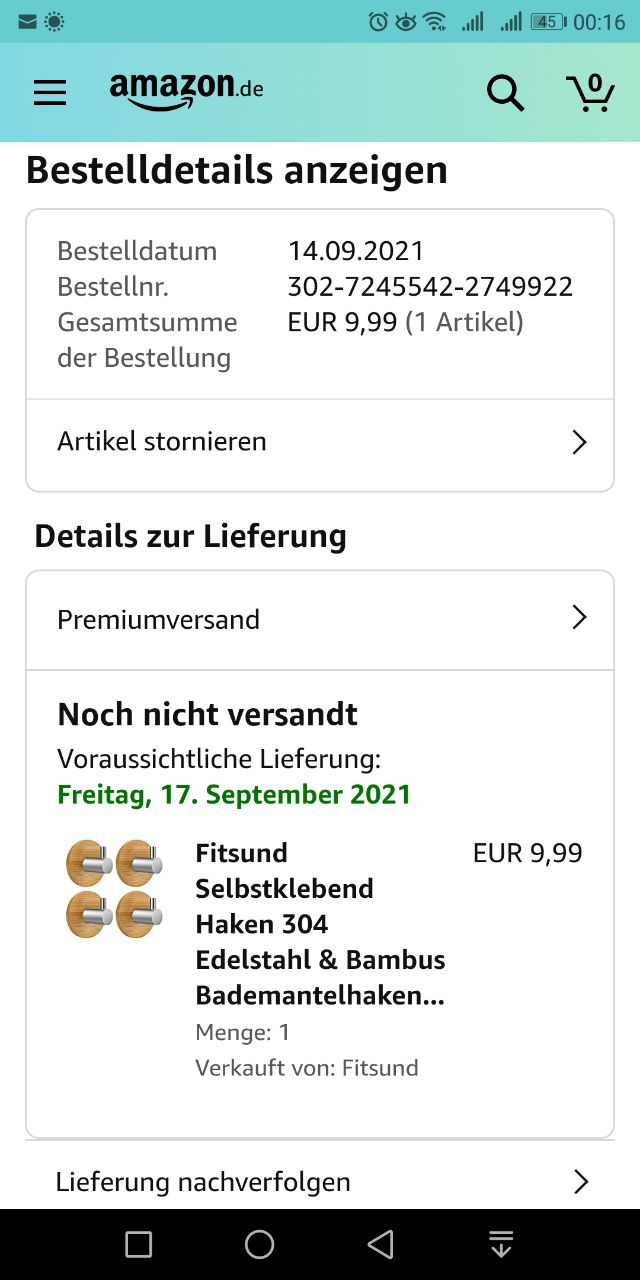The image size is (640, 1280).
Task: Tap the order number 302-7245542-2749922
Action: tap(430, 287)
